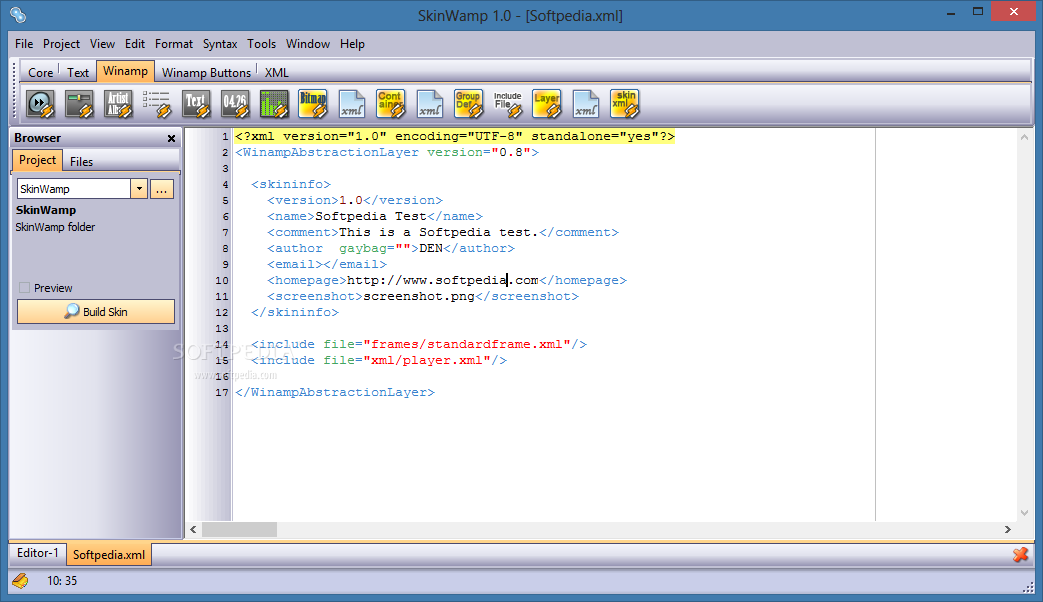Select the Winamp toolbar tab
This screenshot has width=1043, height=602.
point(125,71)
